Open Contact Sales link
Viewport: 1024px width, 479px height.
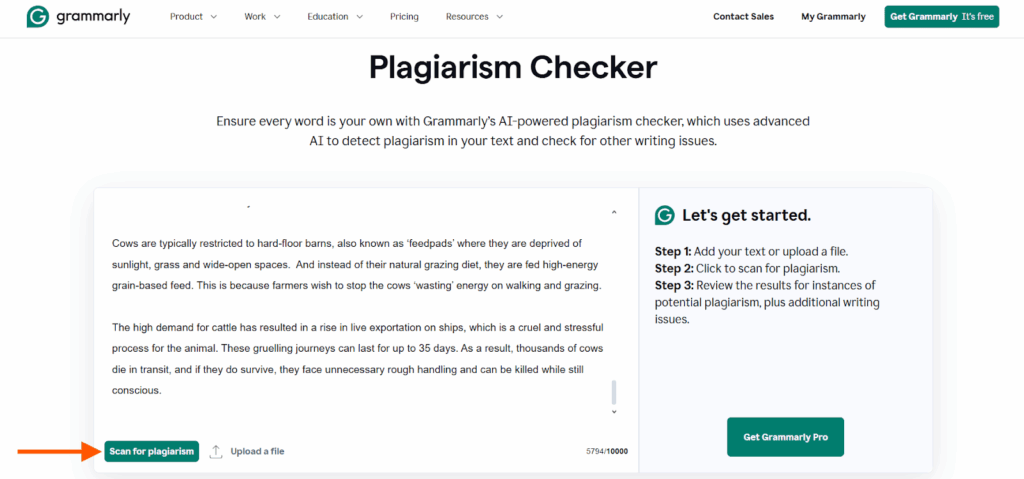(x=743, y=17)
